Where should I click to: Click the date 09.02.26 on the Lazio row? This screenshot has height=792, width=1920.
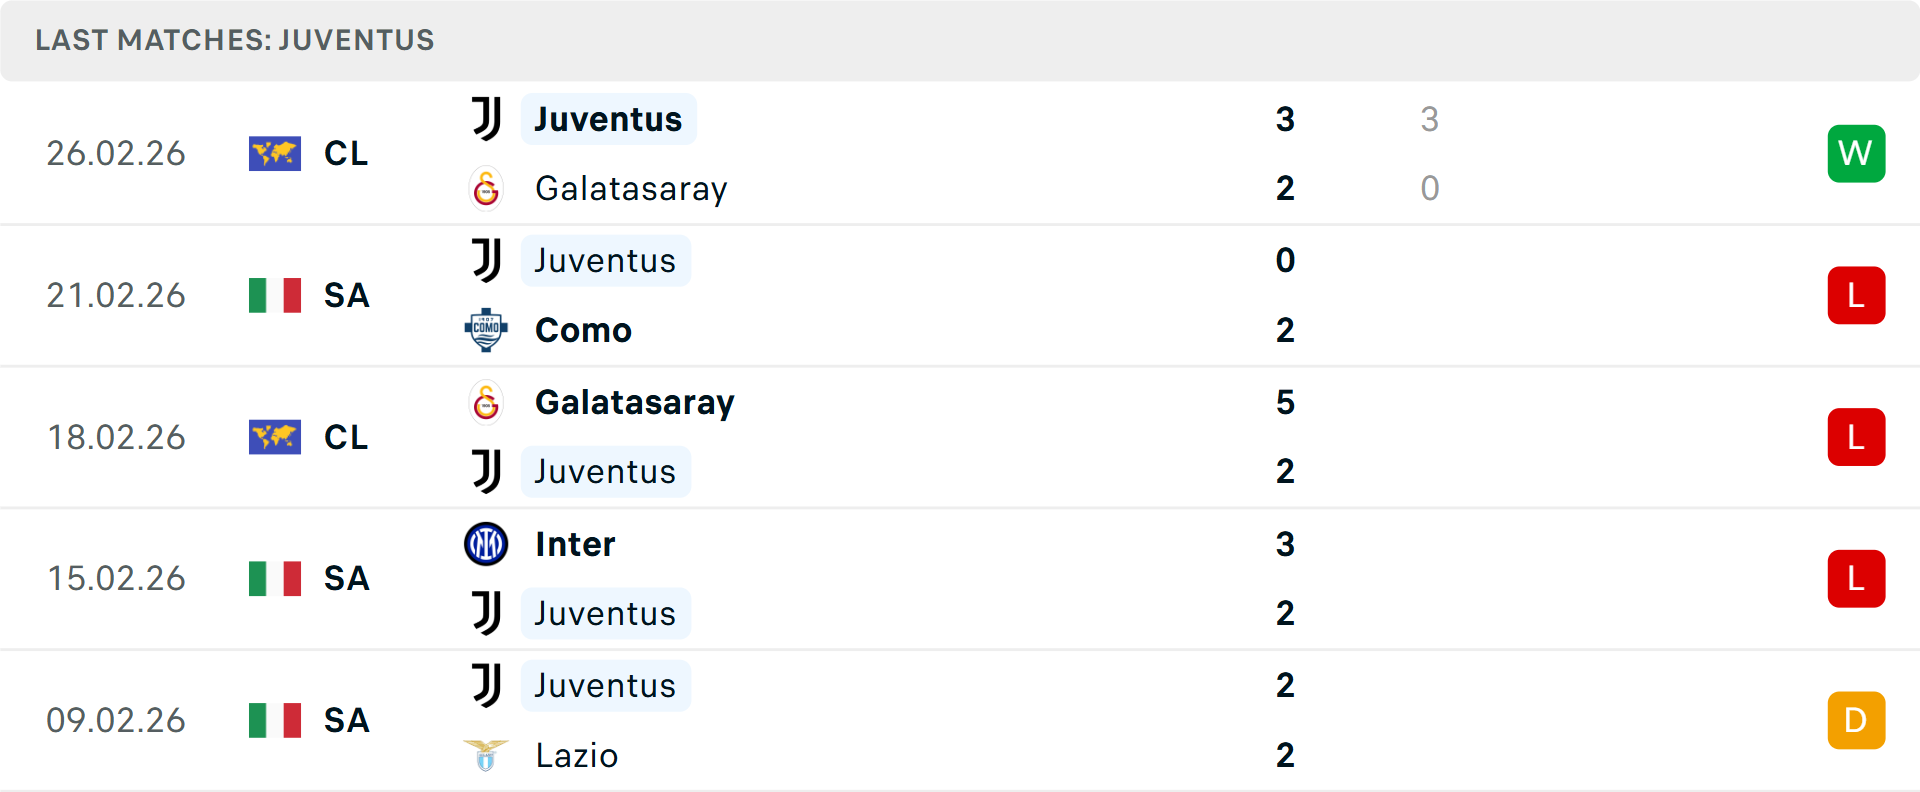coord(116,720)
